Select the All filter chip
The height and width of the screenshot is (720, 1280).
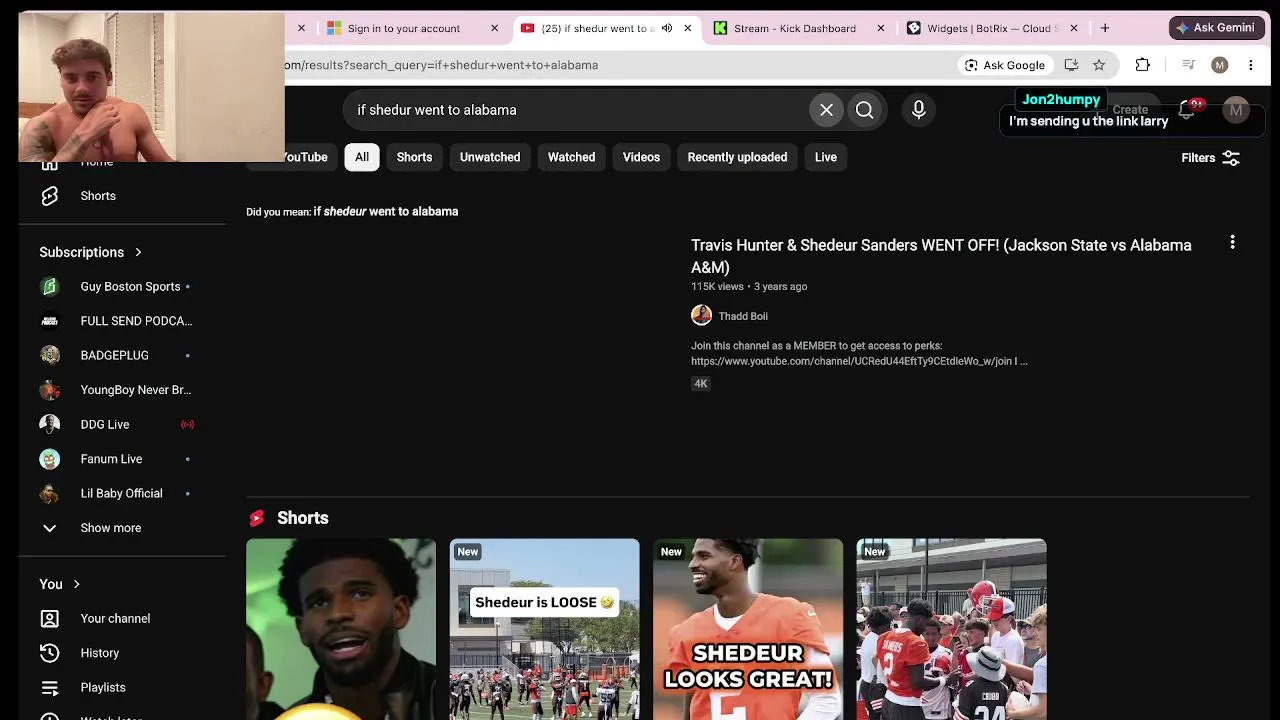point(362,157)
